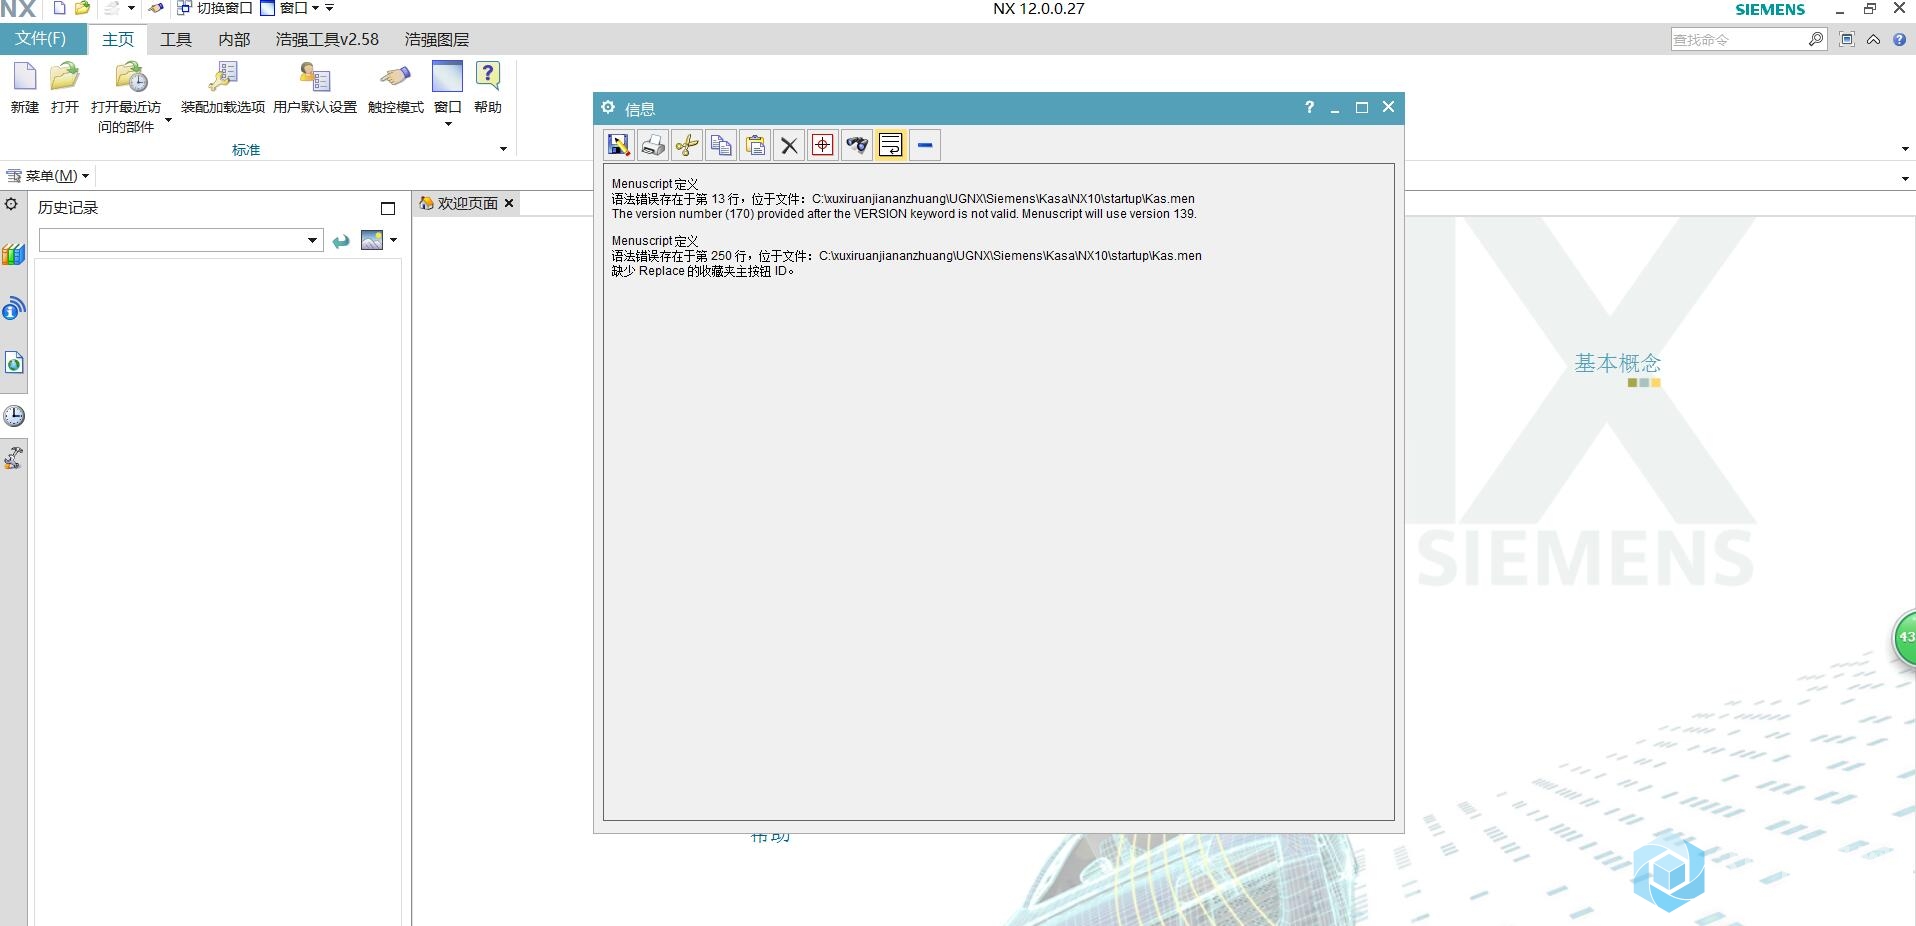Click blue help icon at ribbon top right
The height and width of the screenshot is (926, 1916).
click(x=1899, y=39)
